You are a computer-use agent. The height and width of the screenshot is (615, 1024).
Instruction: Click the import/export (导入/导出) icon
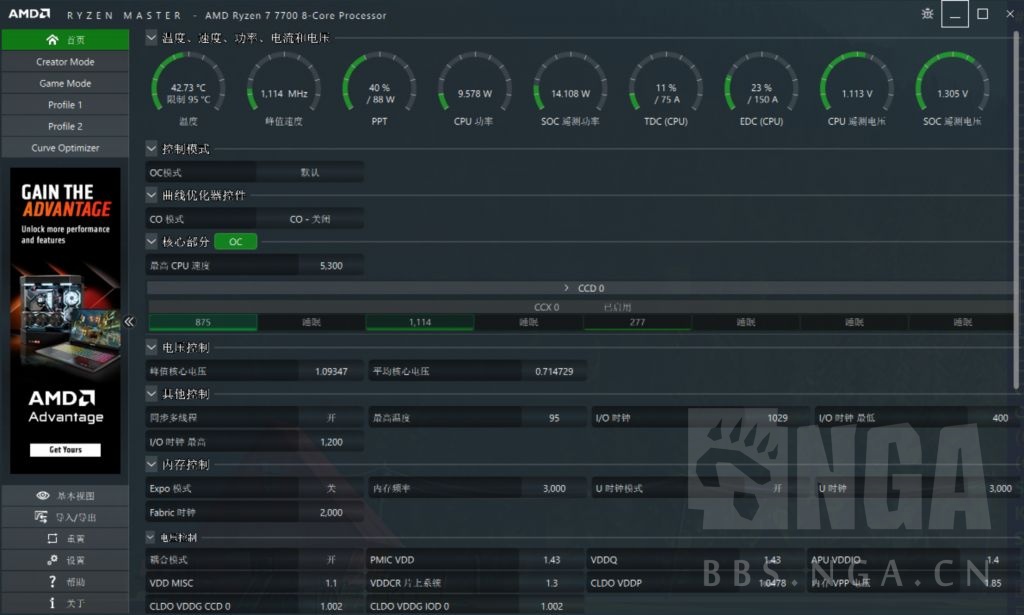40,517
